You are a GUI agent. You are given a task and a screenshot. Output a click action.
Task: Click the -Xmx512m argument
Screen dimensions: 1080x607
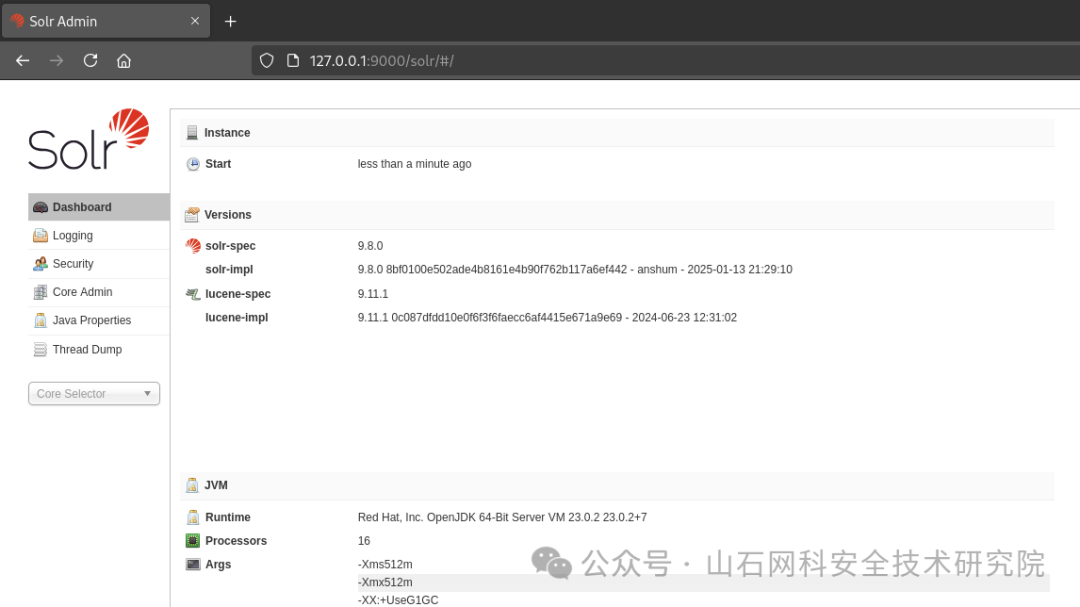pyautogui.click(x=385, y=582)
